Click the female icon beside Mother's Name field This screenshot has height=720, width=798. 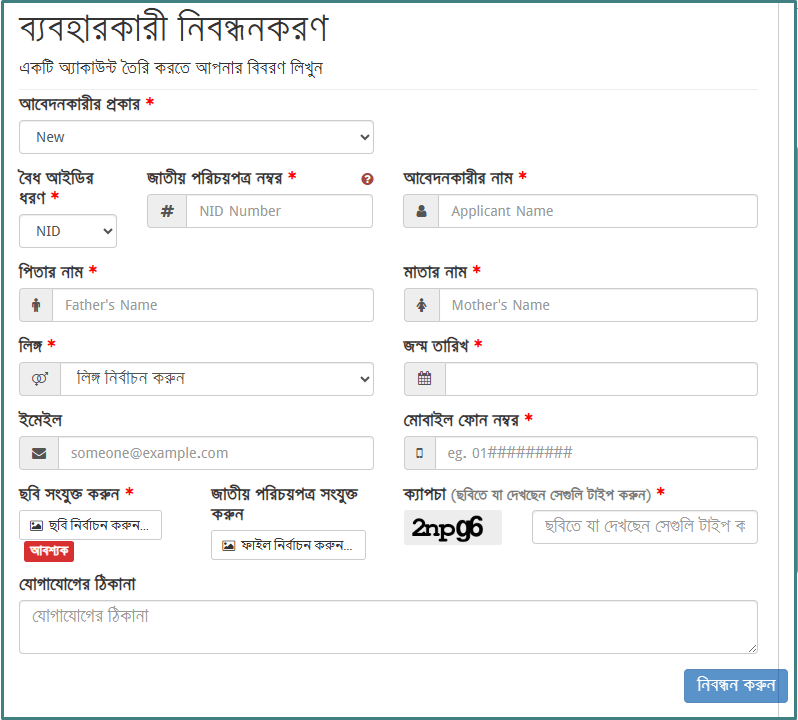point(421,305)
